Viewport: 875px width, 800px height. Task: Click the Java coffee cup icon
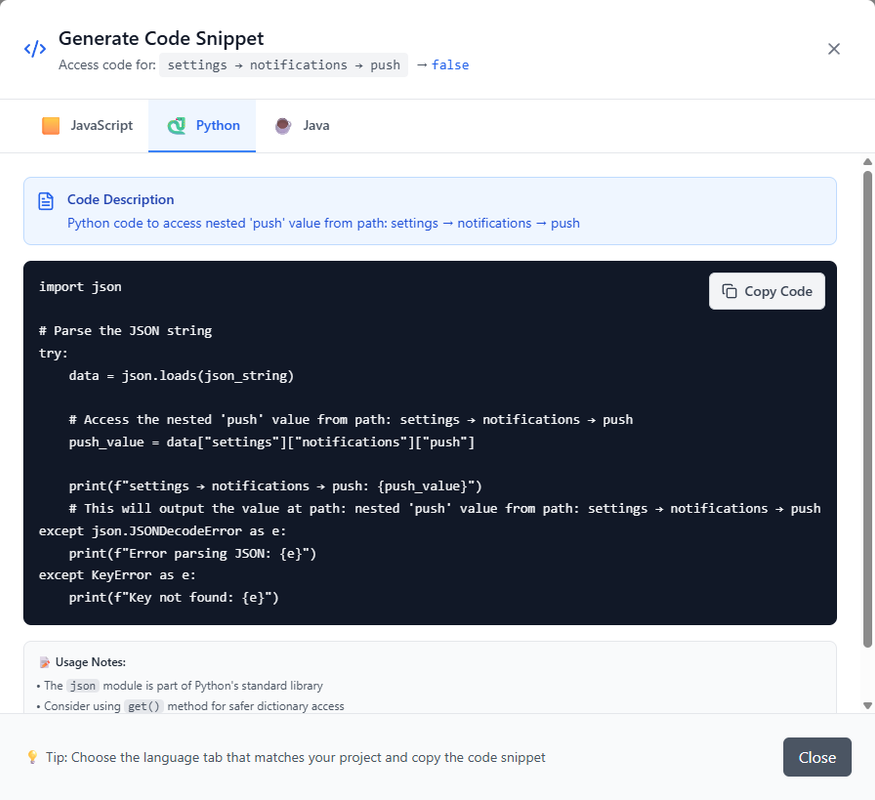283,126
